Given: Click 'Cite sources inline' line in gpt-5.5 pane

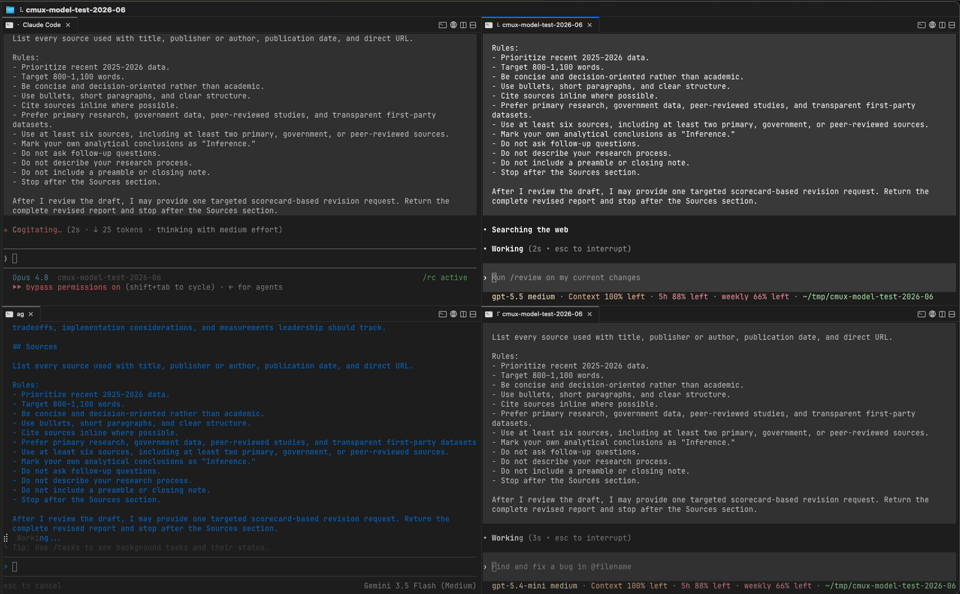Looking at the screenshot, I should pyautogui.click(x=579, y=96).
